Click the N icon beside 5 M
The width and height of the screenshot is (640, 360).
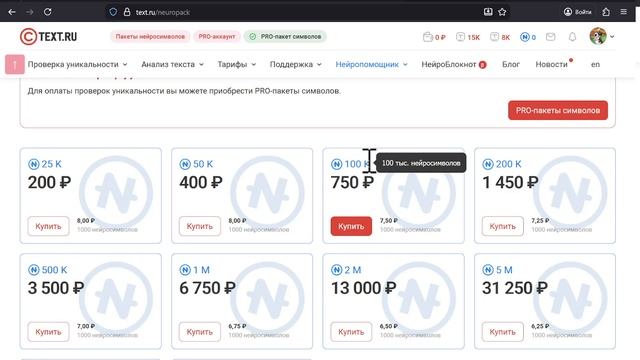pos(488,270)
